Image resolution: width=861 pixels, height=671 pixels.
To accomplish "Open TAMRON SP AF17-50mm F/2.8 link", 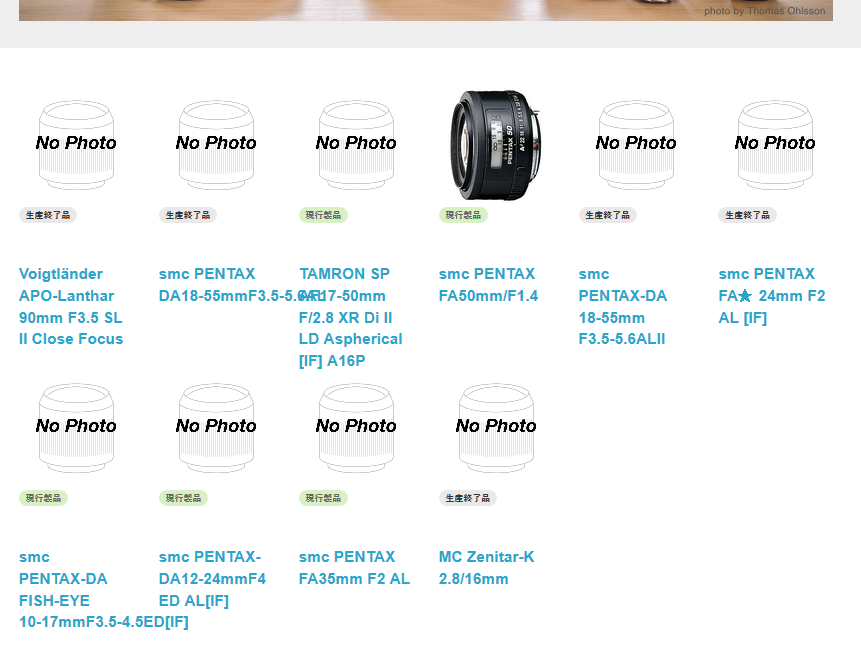I will pyautogui.click(x=350, y=317).
